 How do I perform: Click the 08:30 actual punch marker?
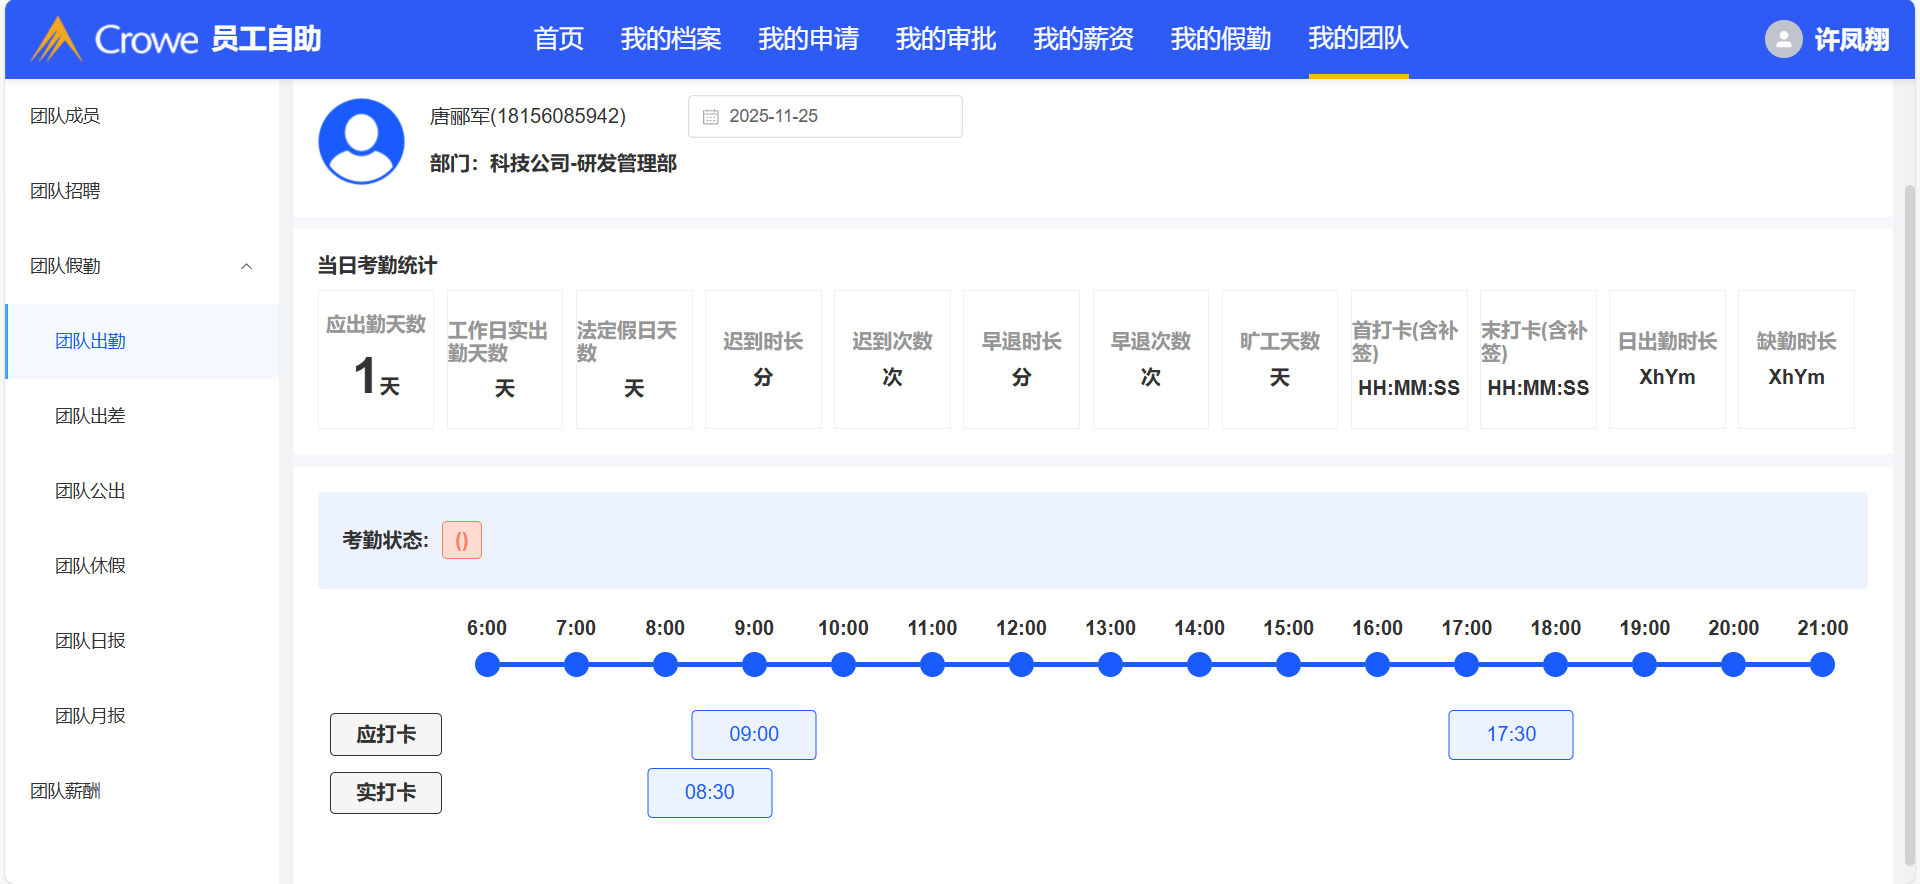710,793
